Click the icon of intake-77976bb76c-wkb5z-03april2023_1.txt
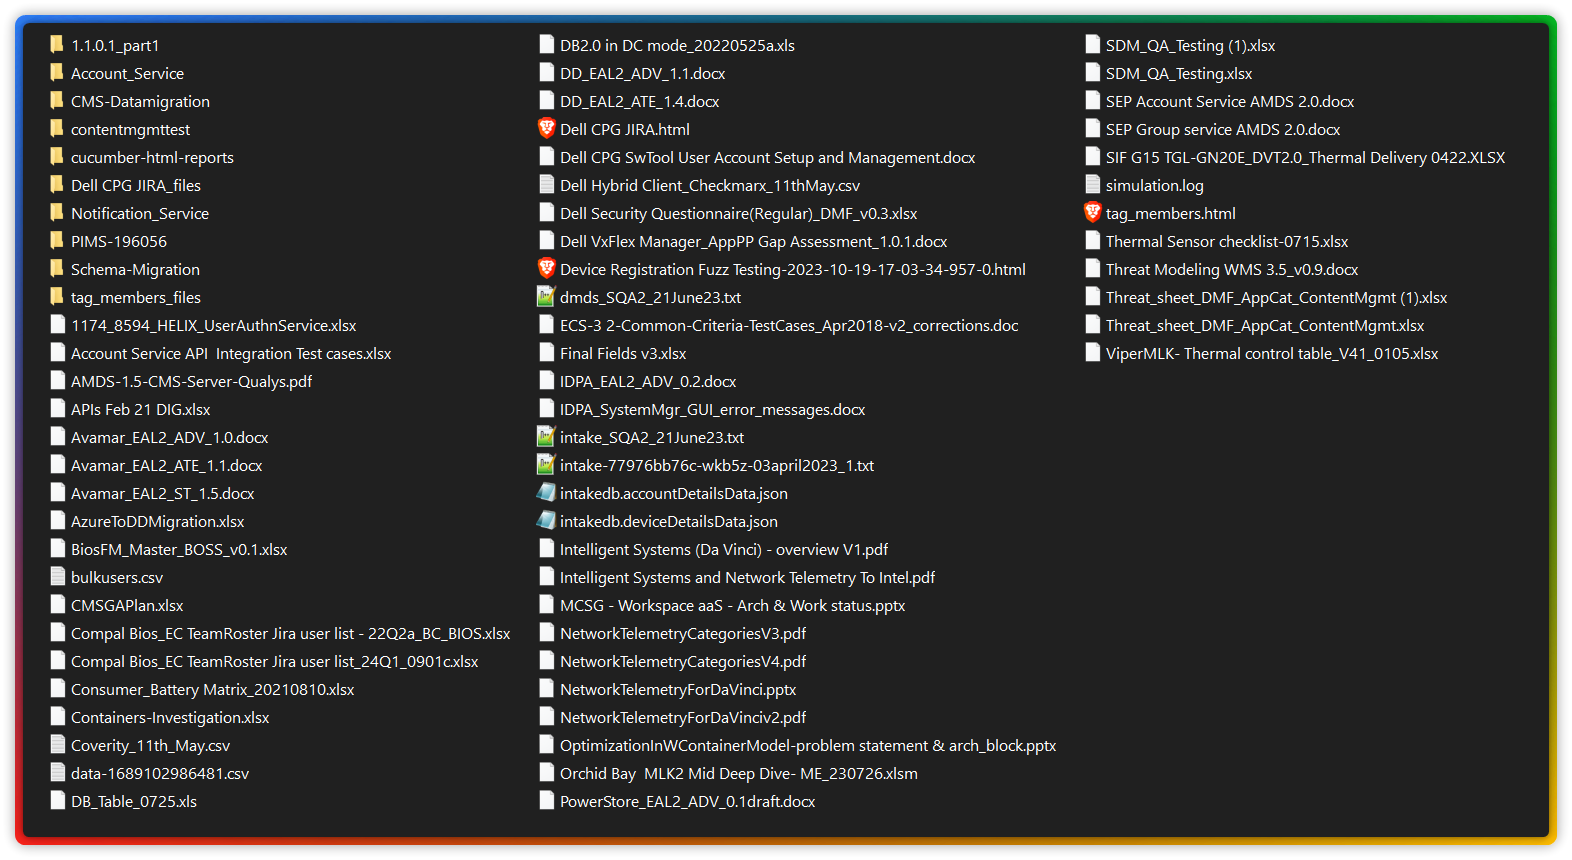 (x=546, y=464)
